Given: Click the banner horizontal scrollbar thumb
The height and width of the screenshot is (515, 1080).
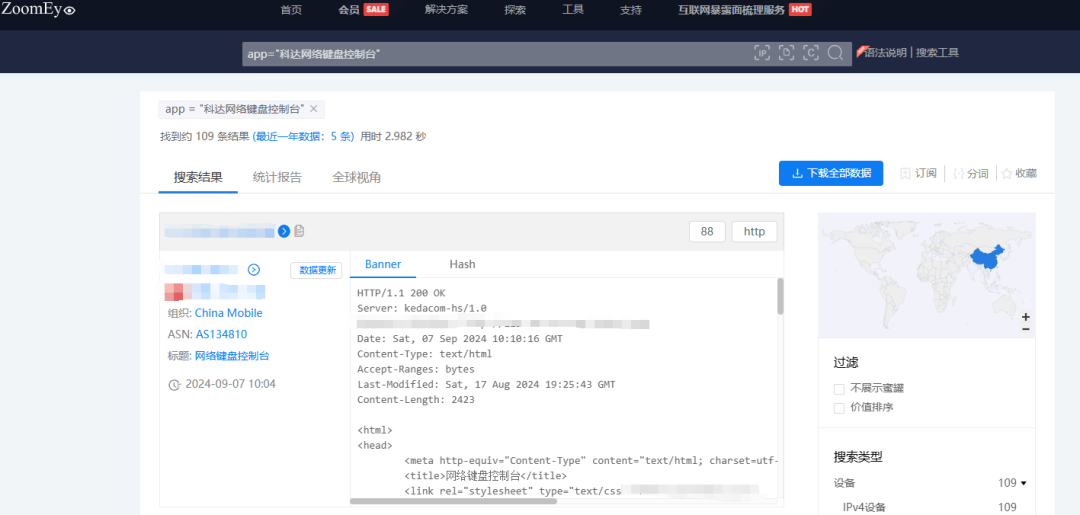Looking at the screenshot, I should [453, 501].
